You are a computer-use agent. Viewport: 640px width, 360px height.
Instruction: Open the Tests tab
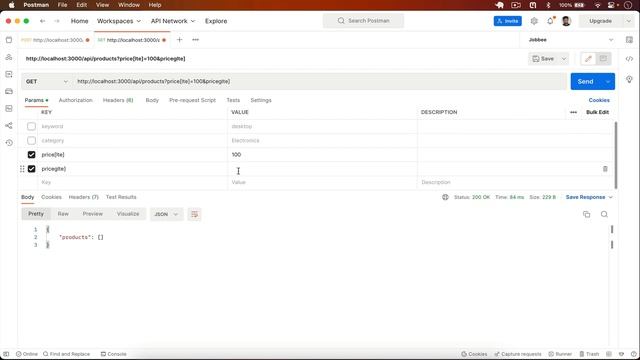click(x=233, y=100)
